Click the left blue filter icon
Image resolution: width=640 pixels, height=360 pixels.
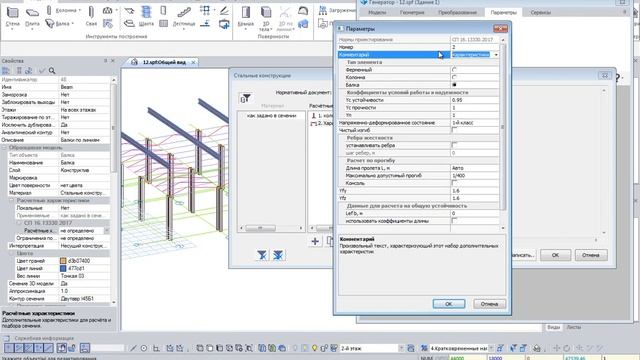[x=262, y=256]
